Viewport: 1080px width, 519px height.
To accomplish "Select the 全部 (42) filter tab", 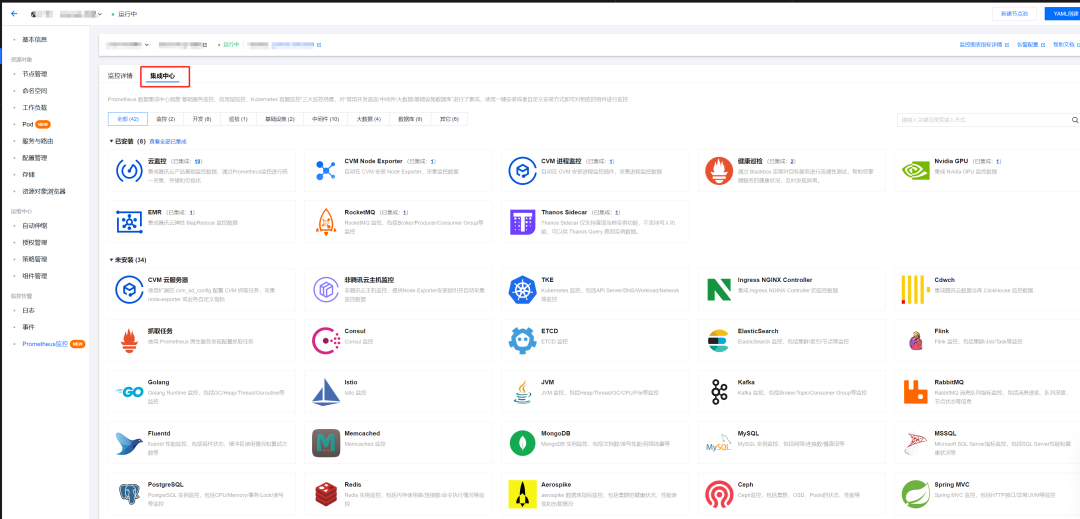I will (x=128, y=119).
